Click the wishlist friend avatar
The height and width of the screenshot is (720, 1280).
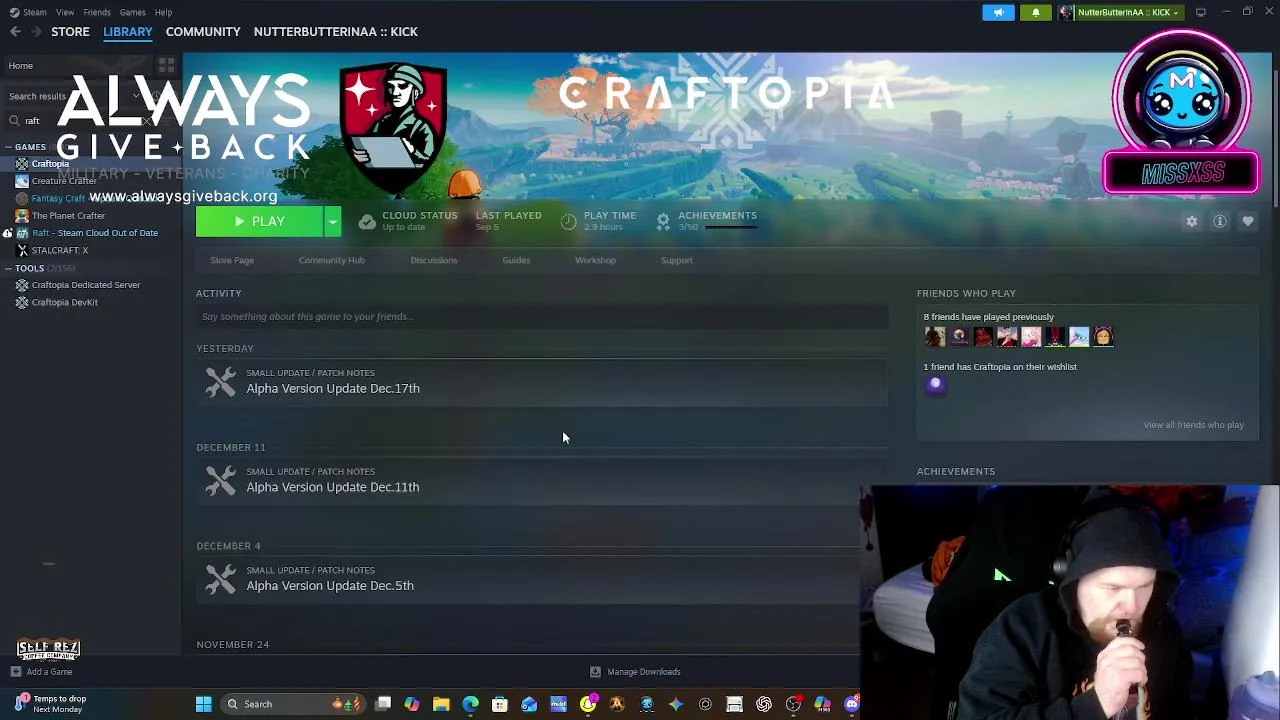[x=935, y=386]
